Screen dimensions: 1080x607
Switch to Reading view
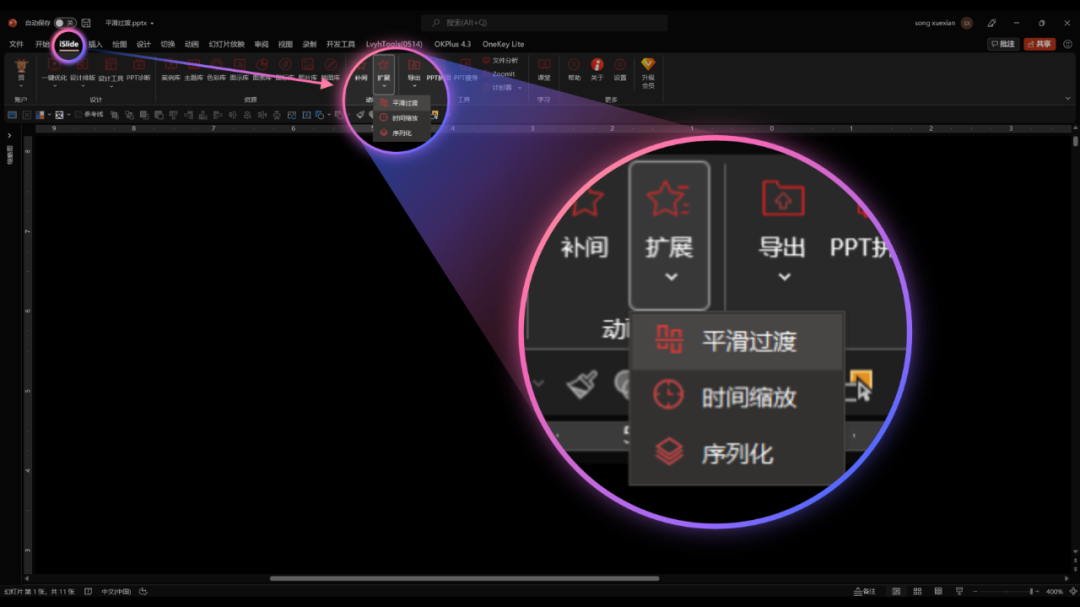938,591
